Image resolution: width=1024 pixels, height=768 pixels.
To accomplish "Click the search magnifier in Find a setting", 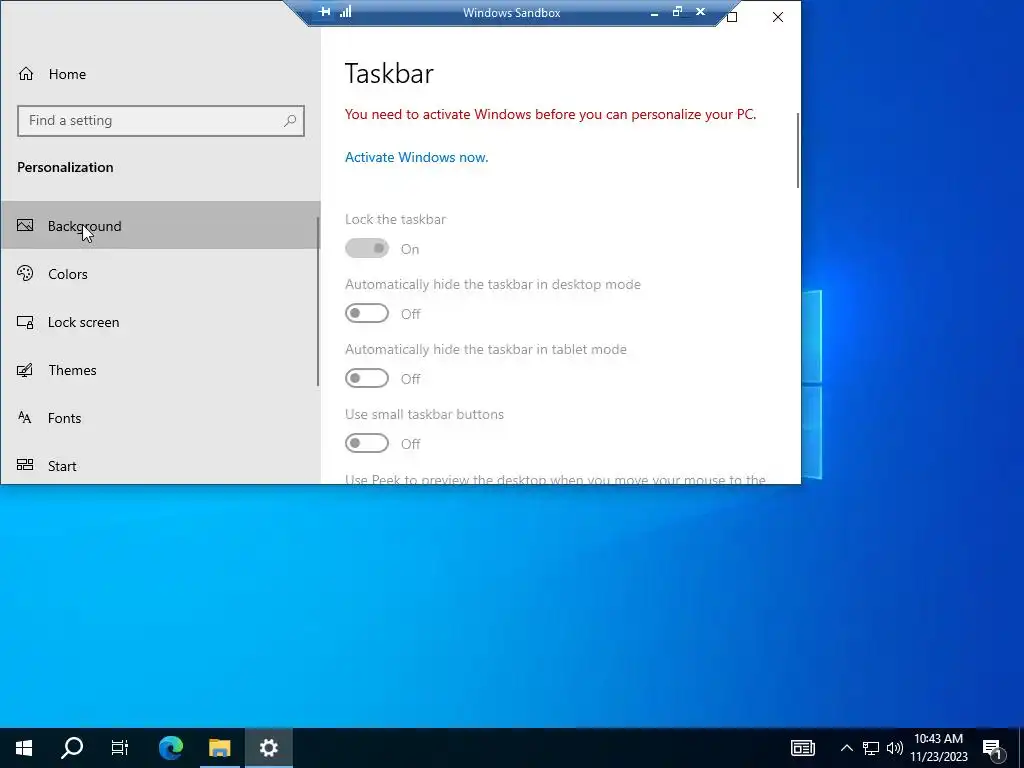I will [x=290, y=120].
